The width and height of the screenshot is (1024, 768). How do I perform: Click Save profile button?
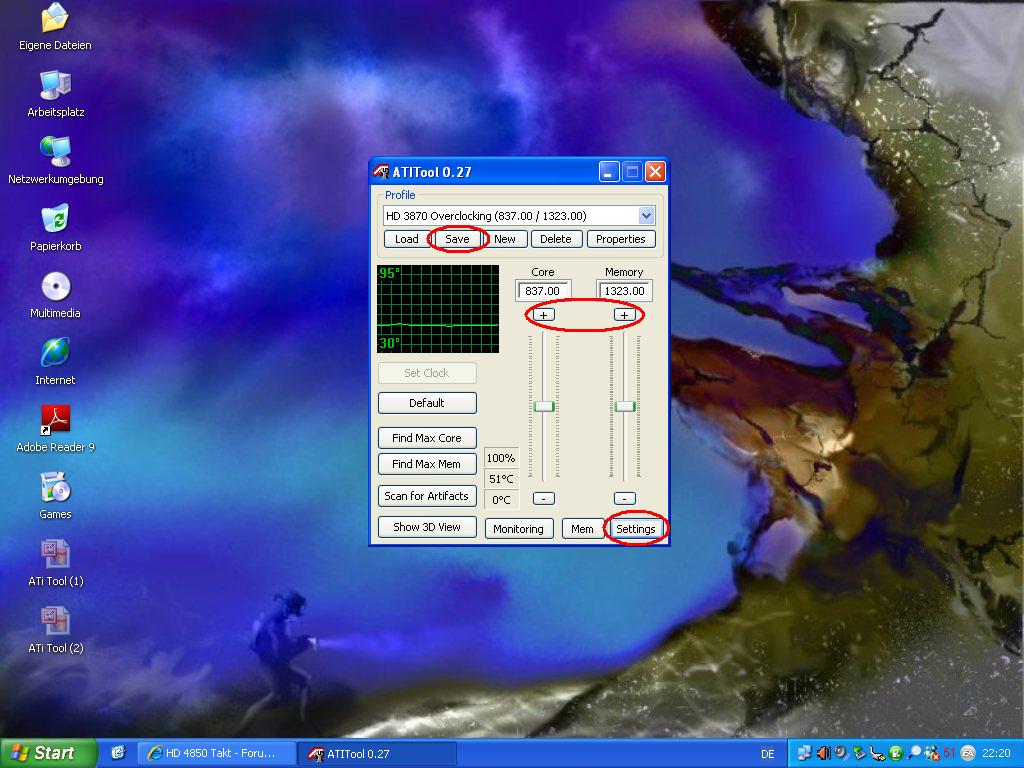457,239
